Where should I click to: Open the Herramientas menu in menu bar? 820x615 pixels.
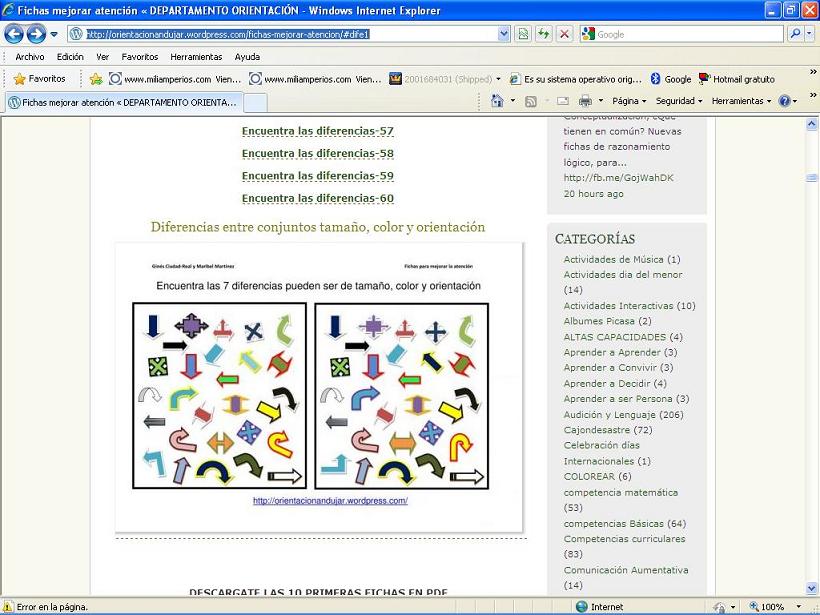point(196,57)
